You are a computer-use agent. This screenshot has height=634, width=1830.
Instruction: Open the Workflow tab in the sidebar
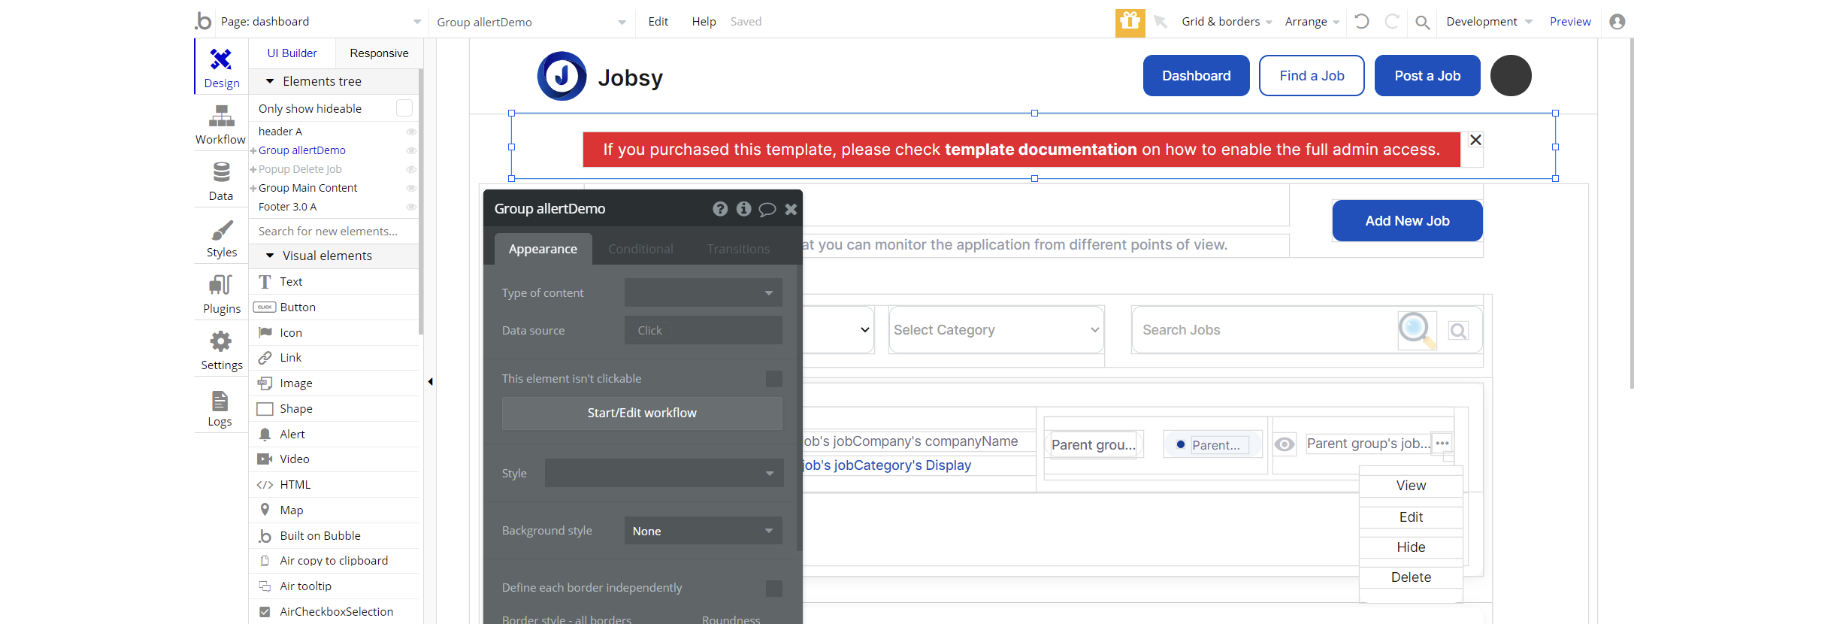click(x=221, y=125)
